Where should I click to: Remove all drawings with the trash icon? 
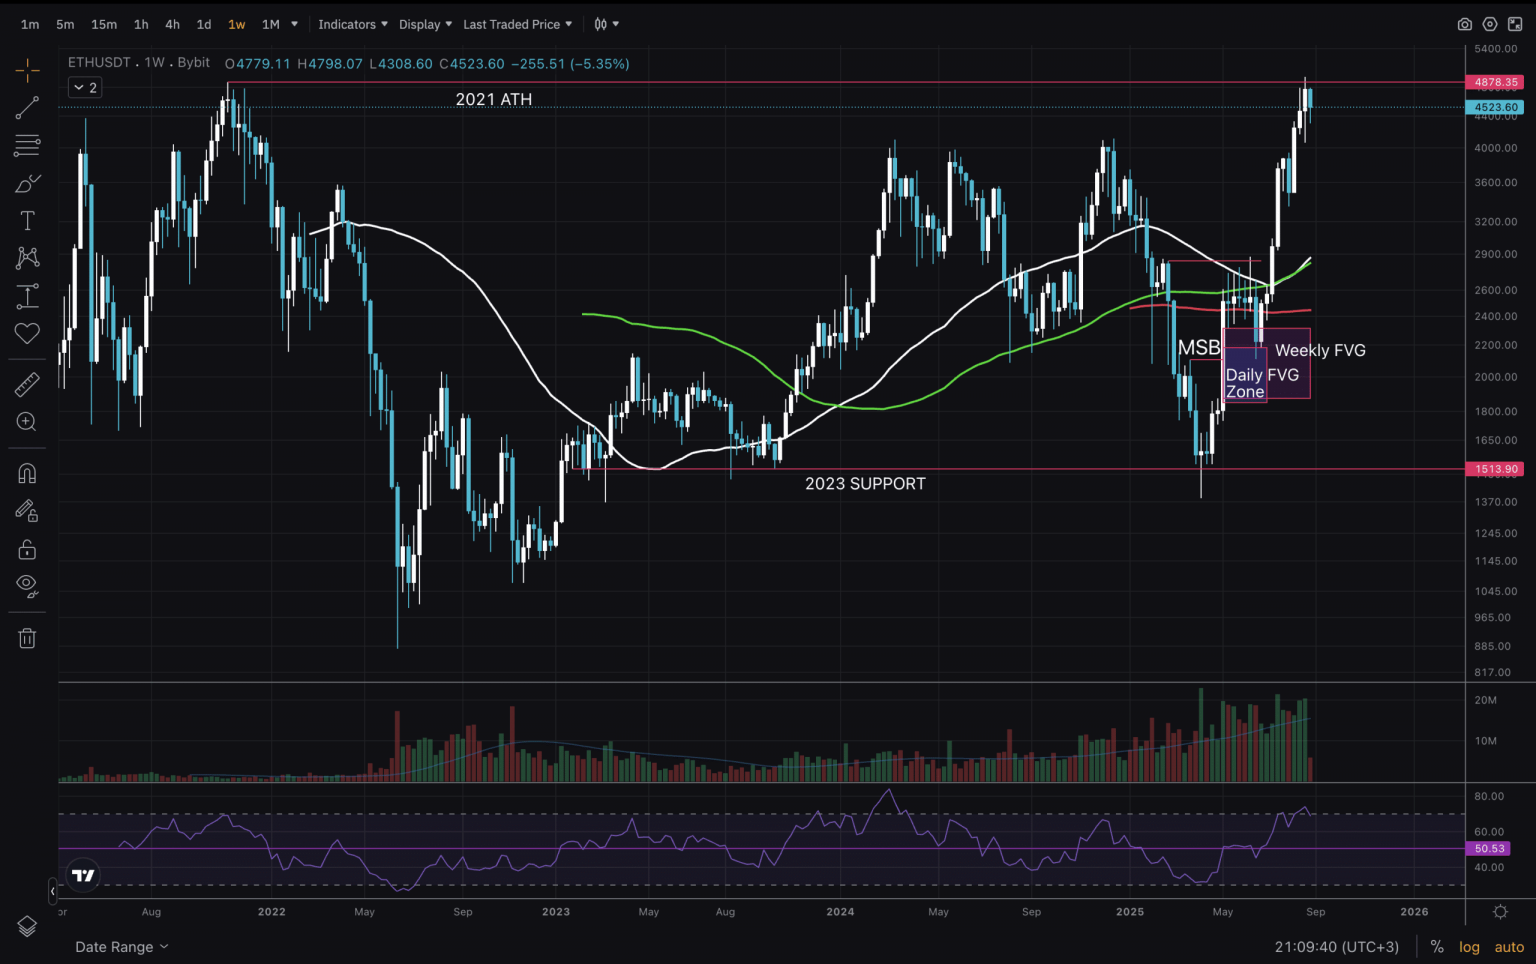pos(27,637)
